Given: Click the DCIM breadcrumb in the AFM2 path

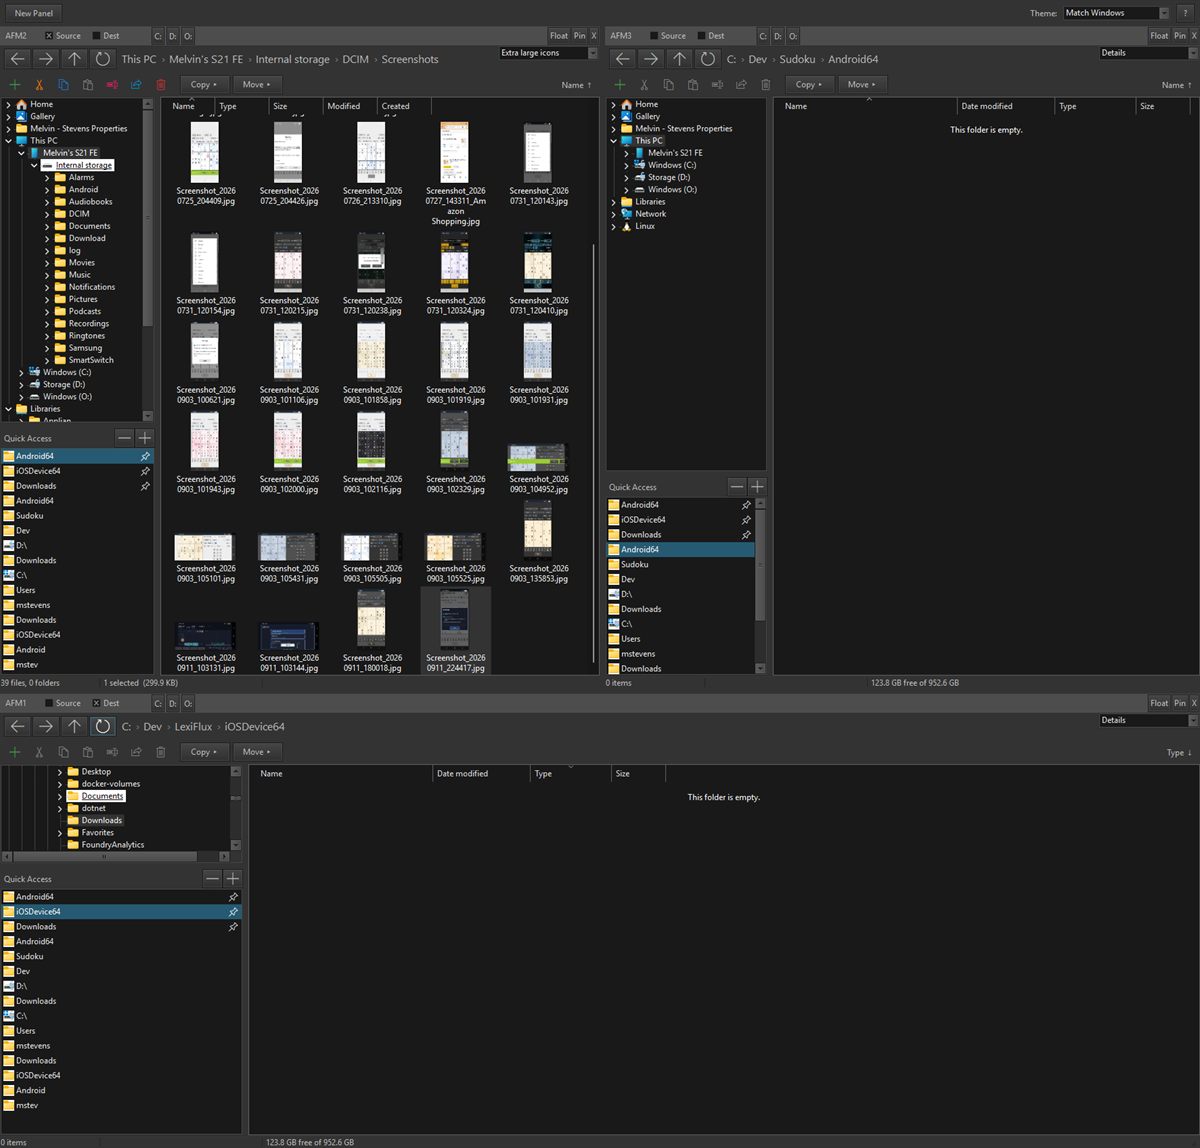Looking at the screenshot, I should pyautogui.click(x=355, y=59).
